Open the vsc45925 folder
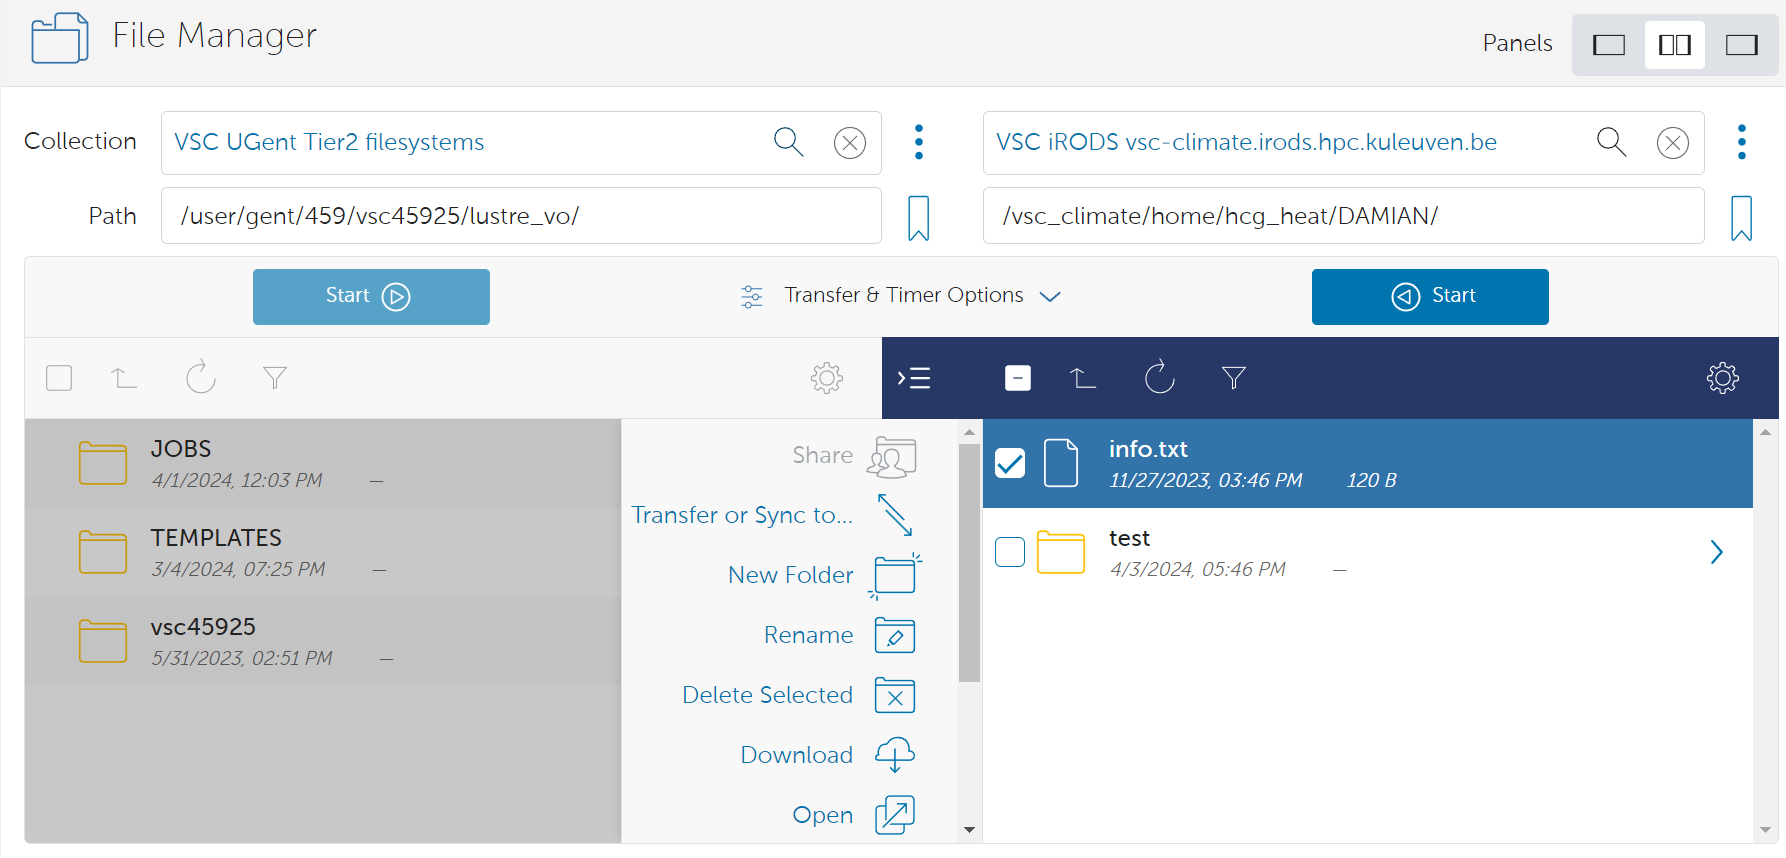1786x858 pixels. (323, 642)
